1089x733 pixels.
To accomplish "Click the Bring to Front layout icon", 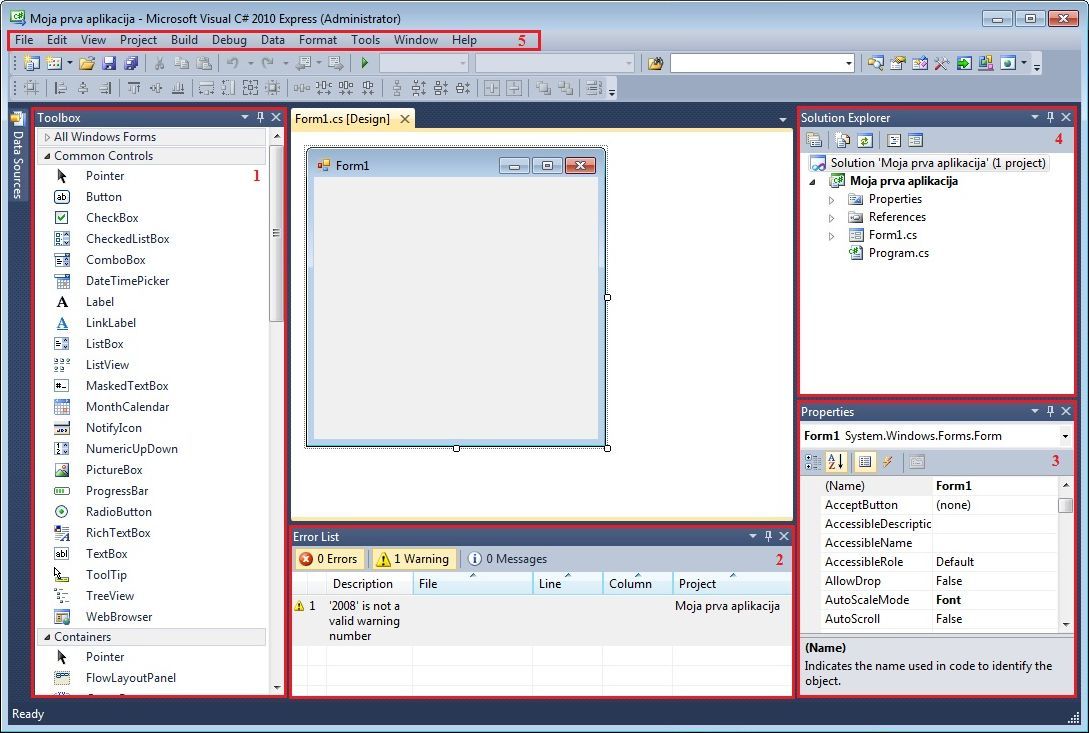I will coord(543,88).
